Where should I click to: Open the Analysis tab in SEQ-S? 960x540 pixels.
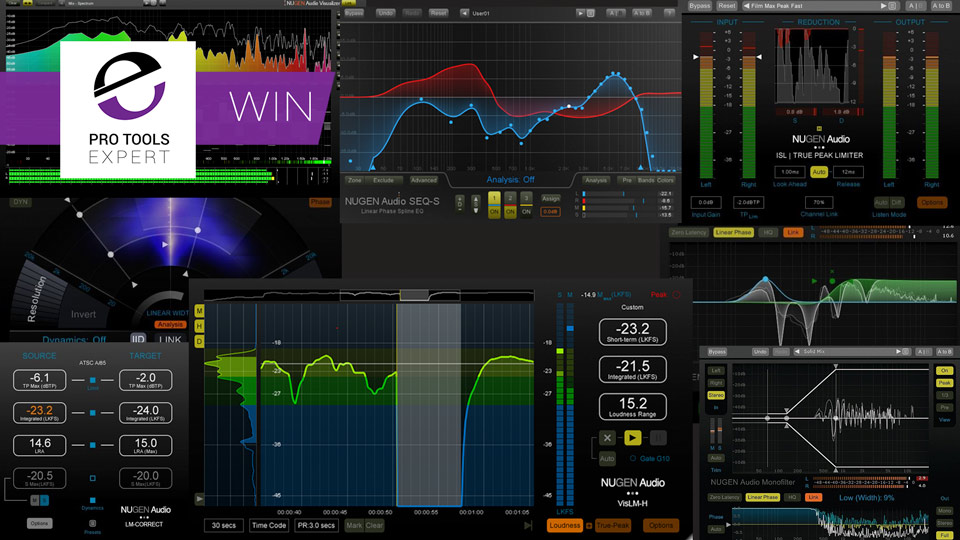click(596, 181)
